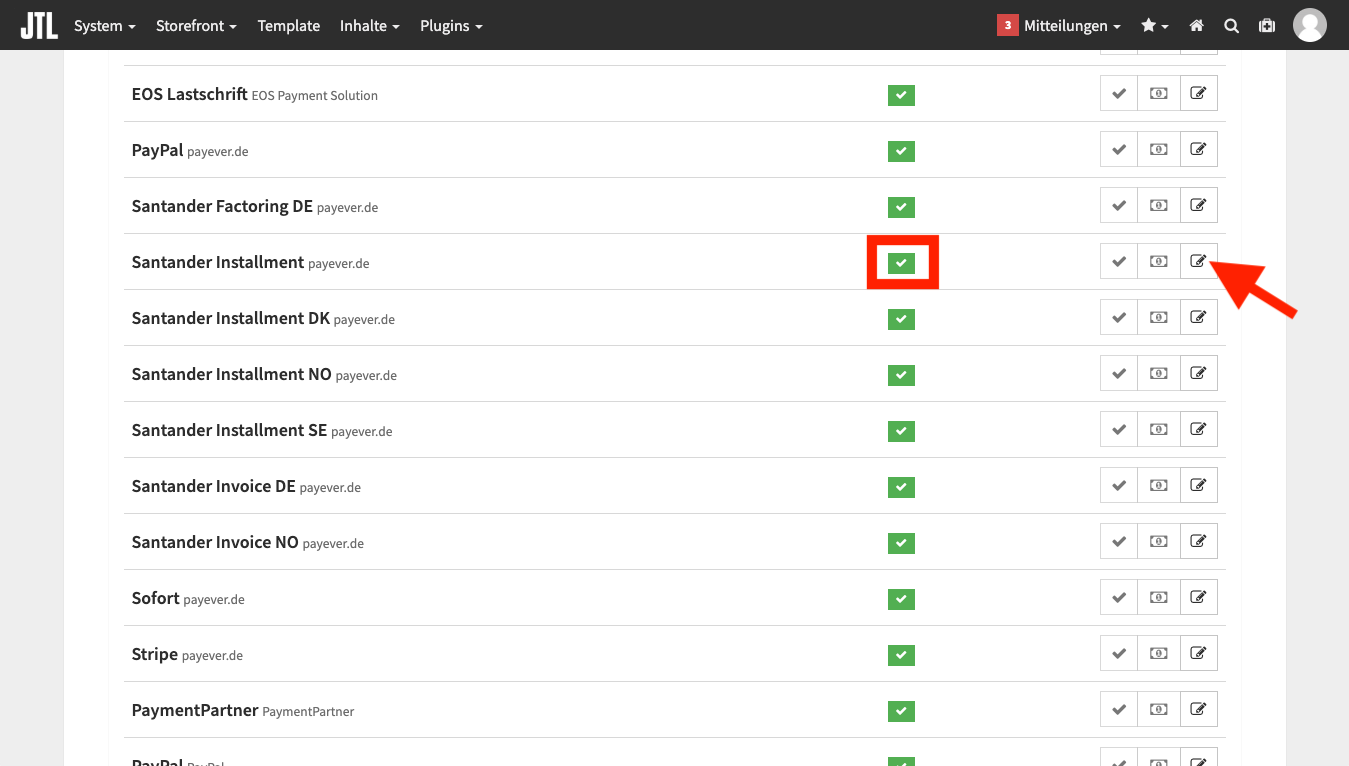Click checkmark button for Santander Installment DK
This screenshot has width=1349, height=766.
[1119, 317]
